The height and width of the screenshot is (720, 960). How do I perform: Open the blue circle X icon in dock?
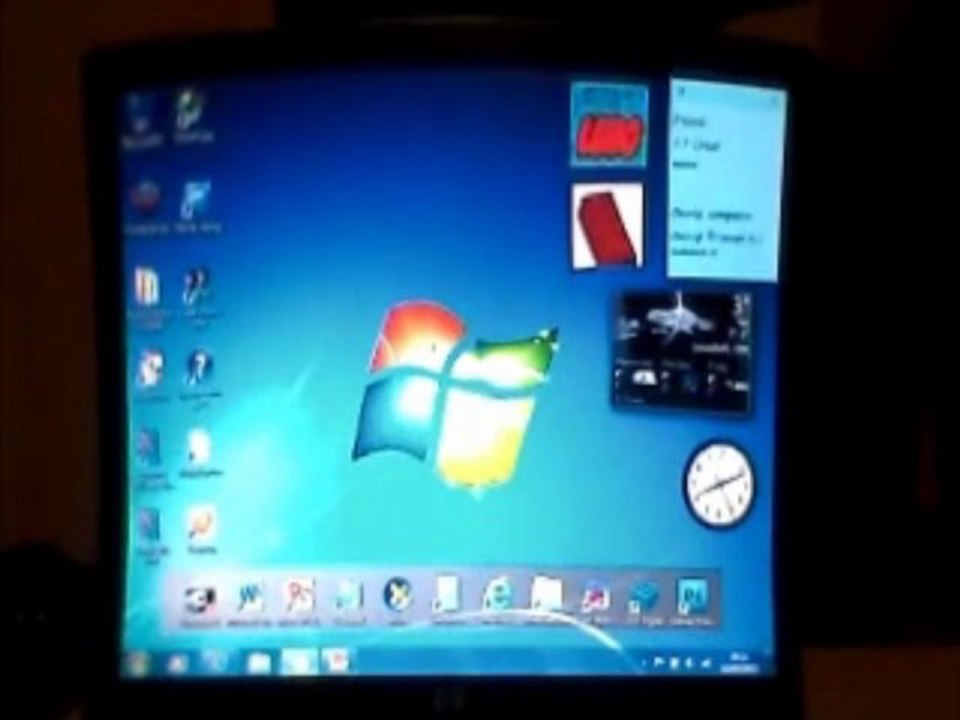[x=398, y=596]
